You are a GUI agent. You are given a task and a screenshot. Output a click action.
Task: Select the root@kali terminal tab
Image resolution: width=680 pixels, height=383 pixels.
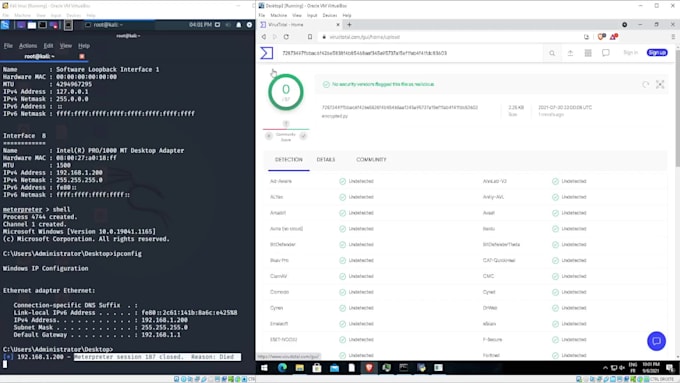pyautogui.click(x=39, y=56)
